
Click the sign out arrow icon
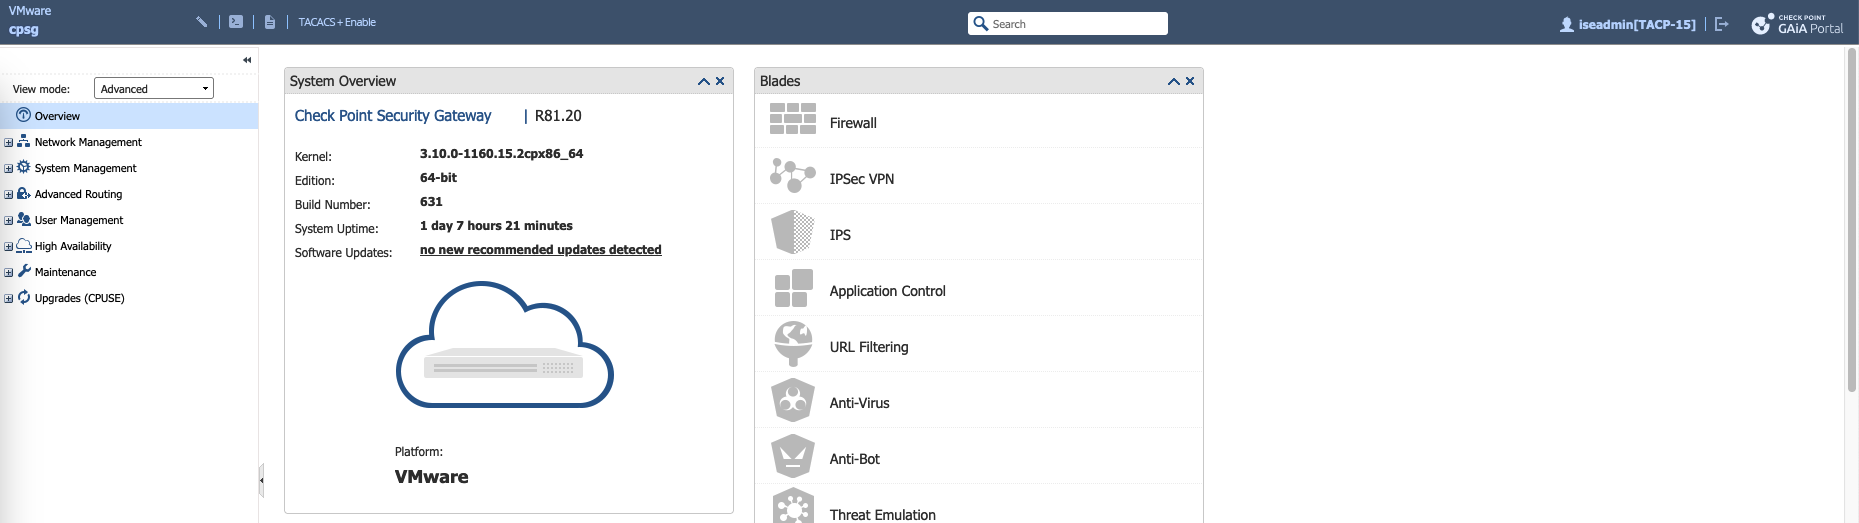click(1721, 24)
